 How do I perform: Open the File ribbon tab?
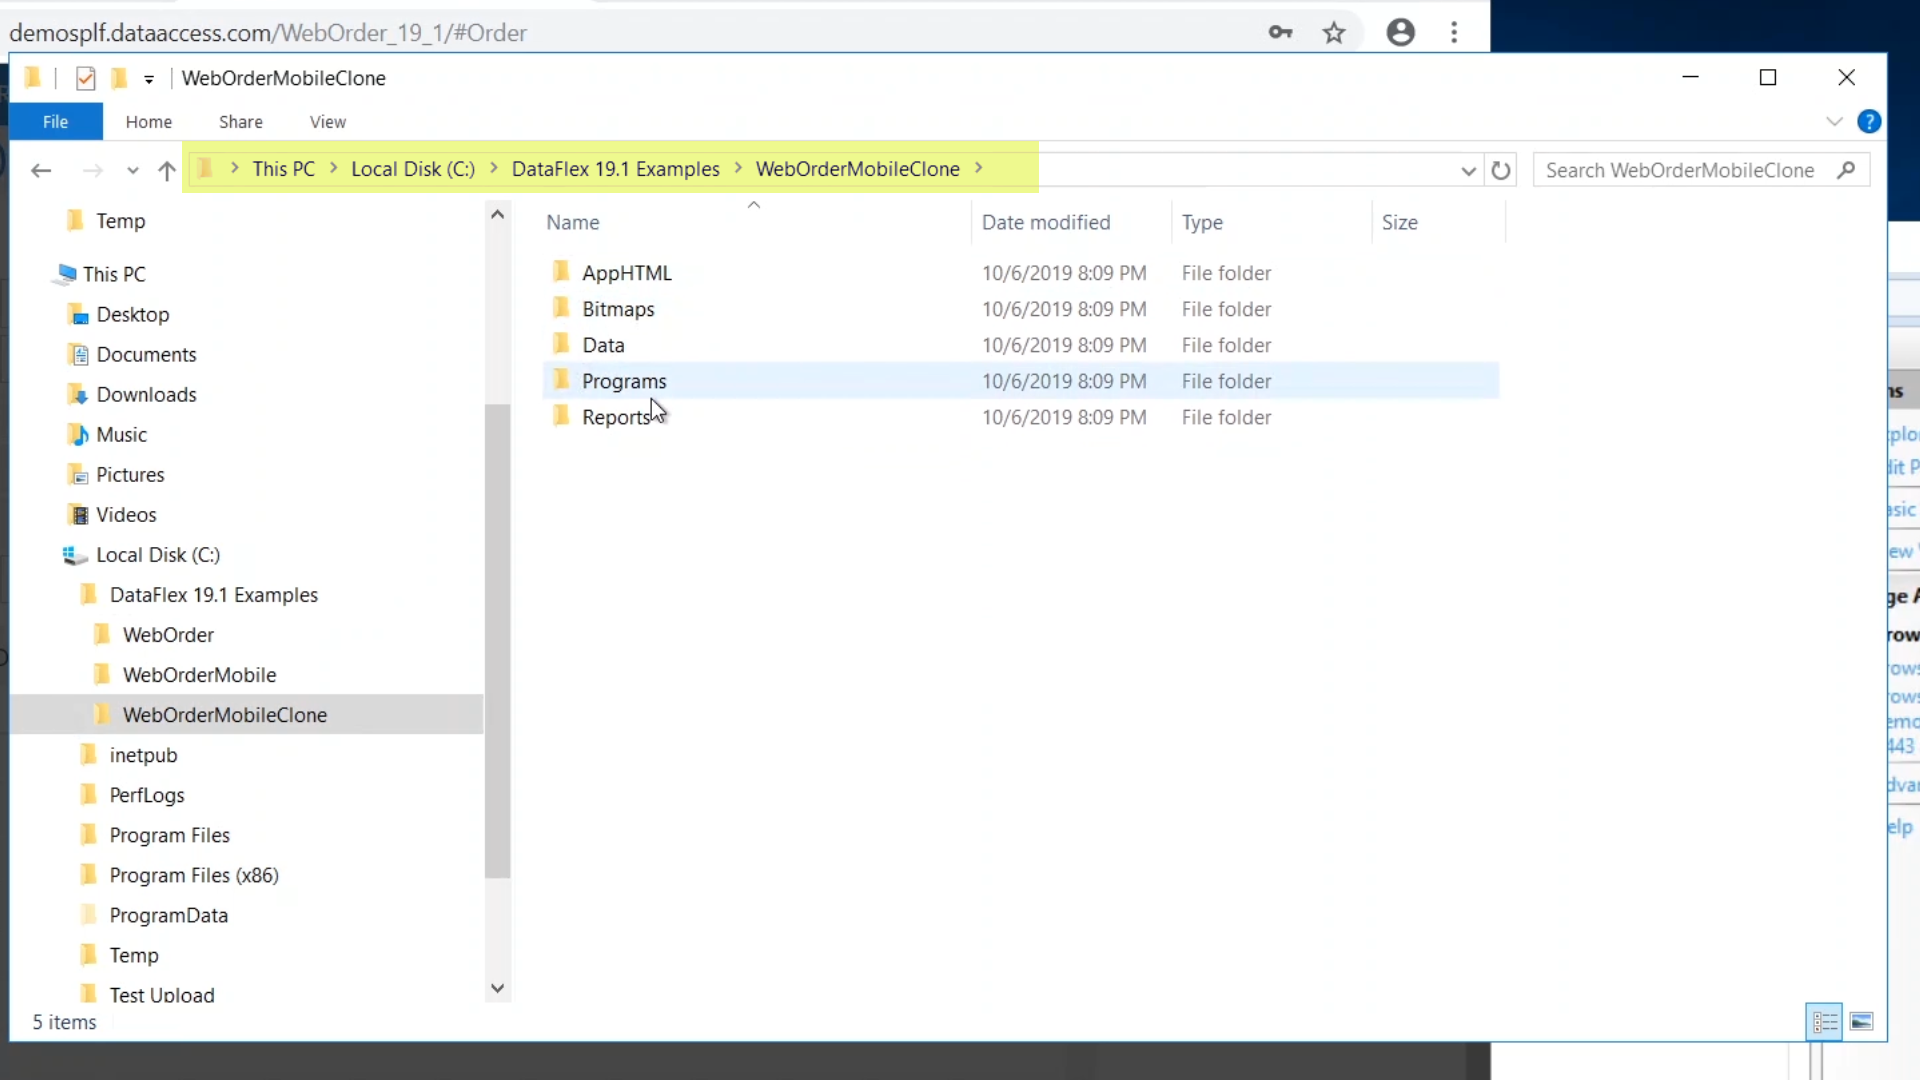56,122
